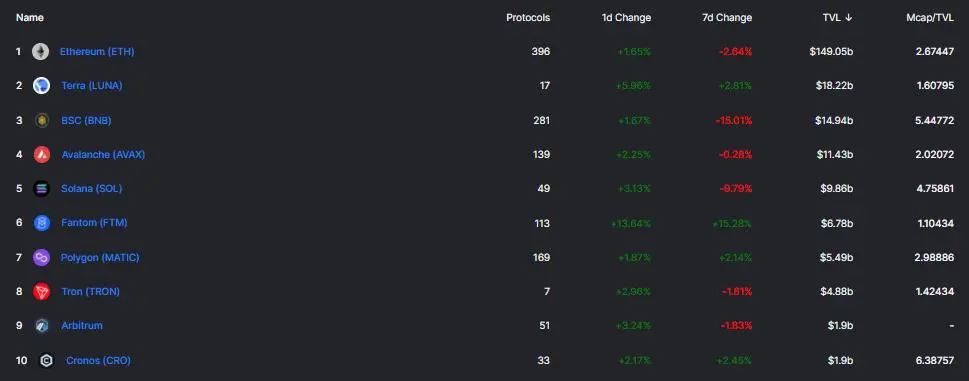Click the Name column header

click(x=30, y=18)
